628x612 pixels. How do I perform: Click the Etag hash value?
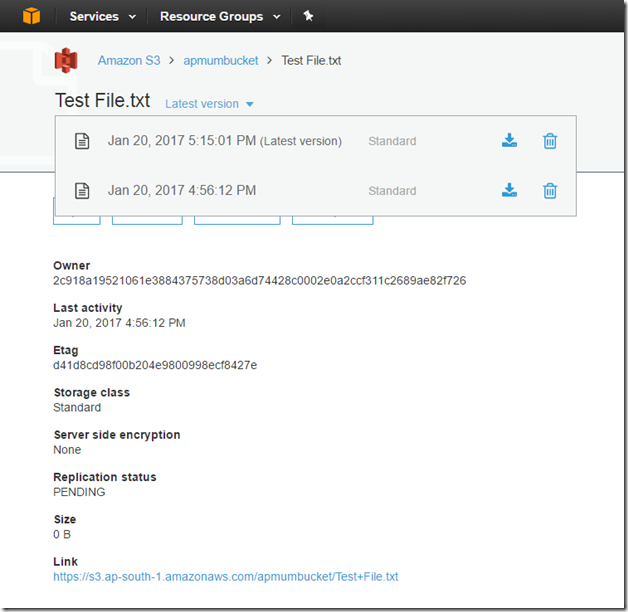(155, 365)
